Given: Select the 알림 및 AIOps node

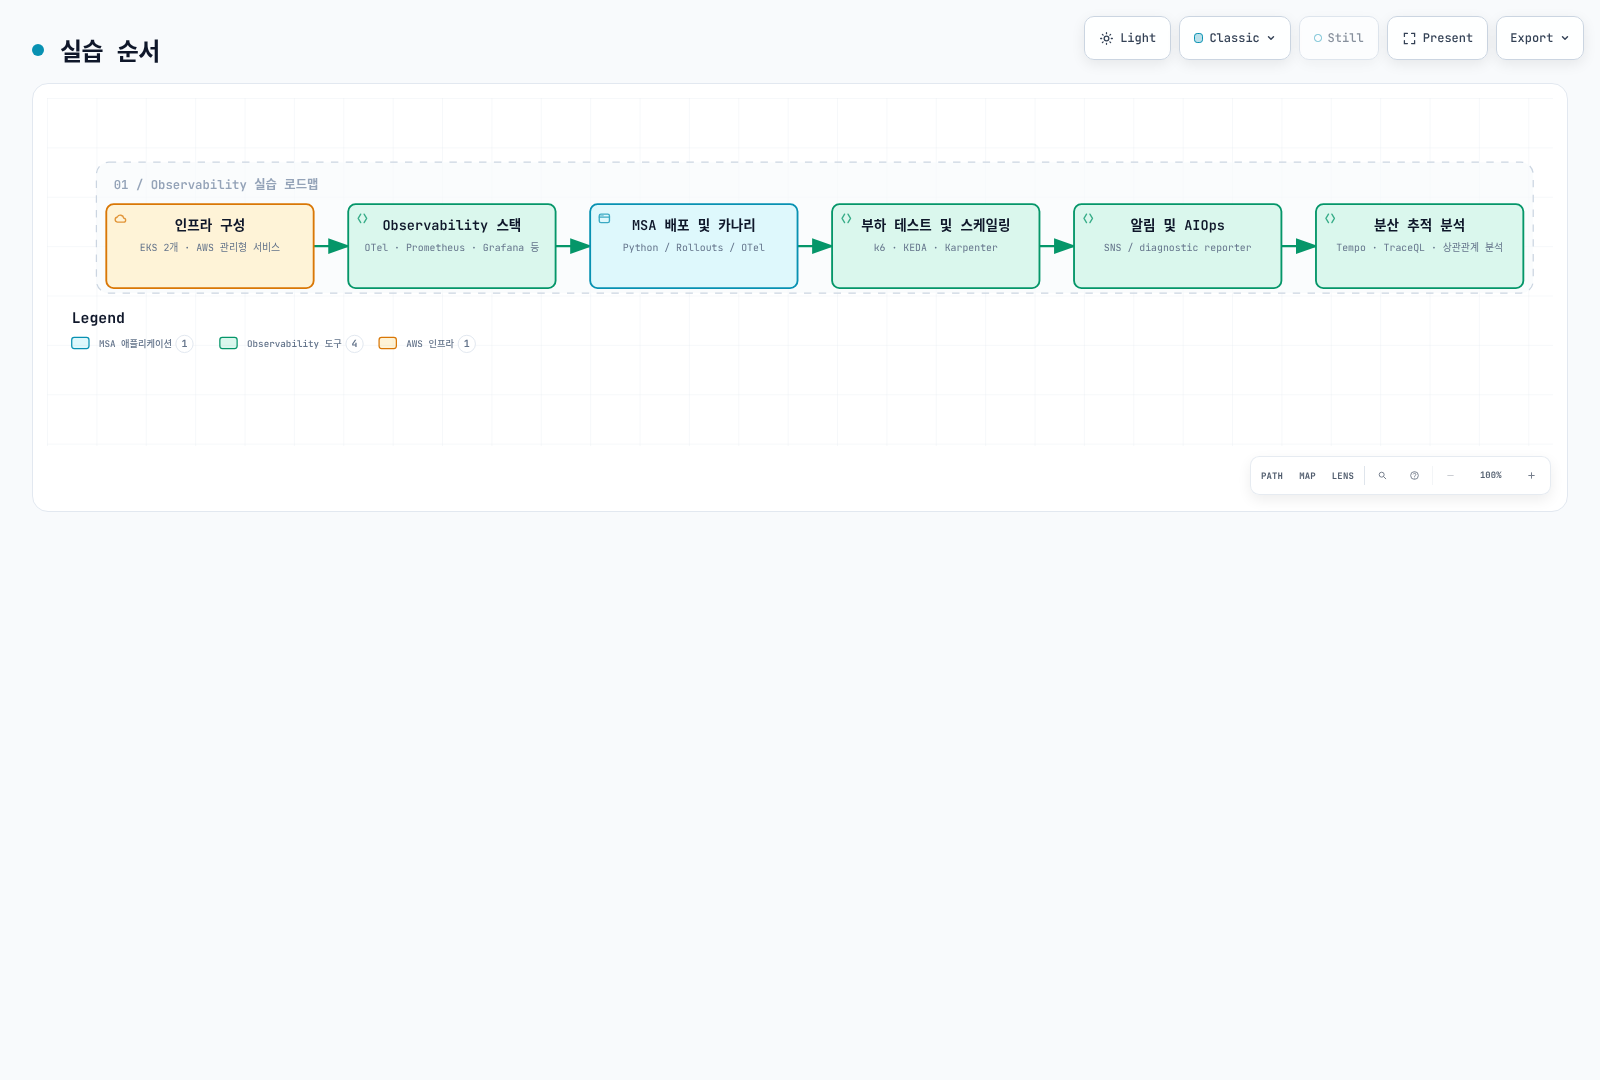Looking at the screenshot, I should (1178, 246).
